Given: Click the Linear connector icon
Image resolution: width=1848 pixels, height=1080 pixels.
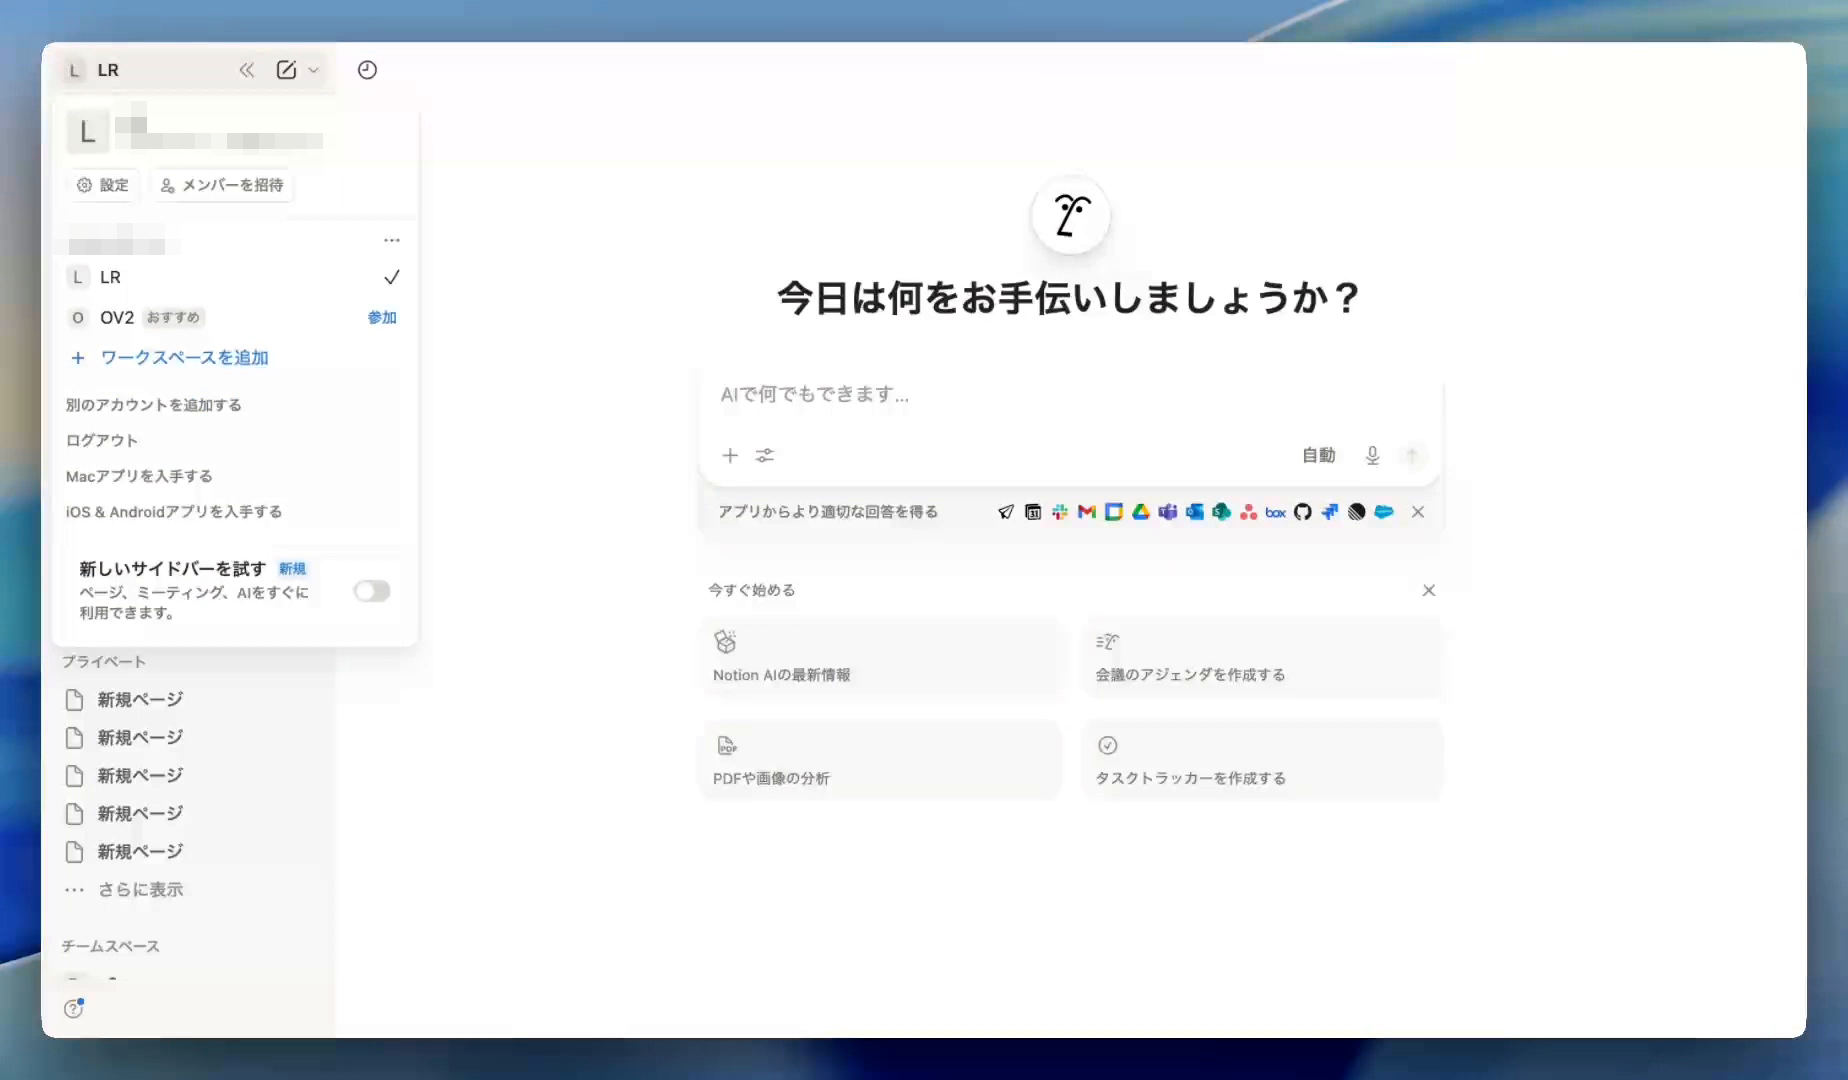Looking at the screenshot, I should [1357, 512].
